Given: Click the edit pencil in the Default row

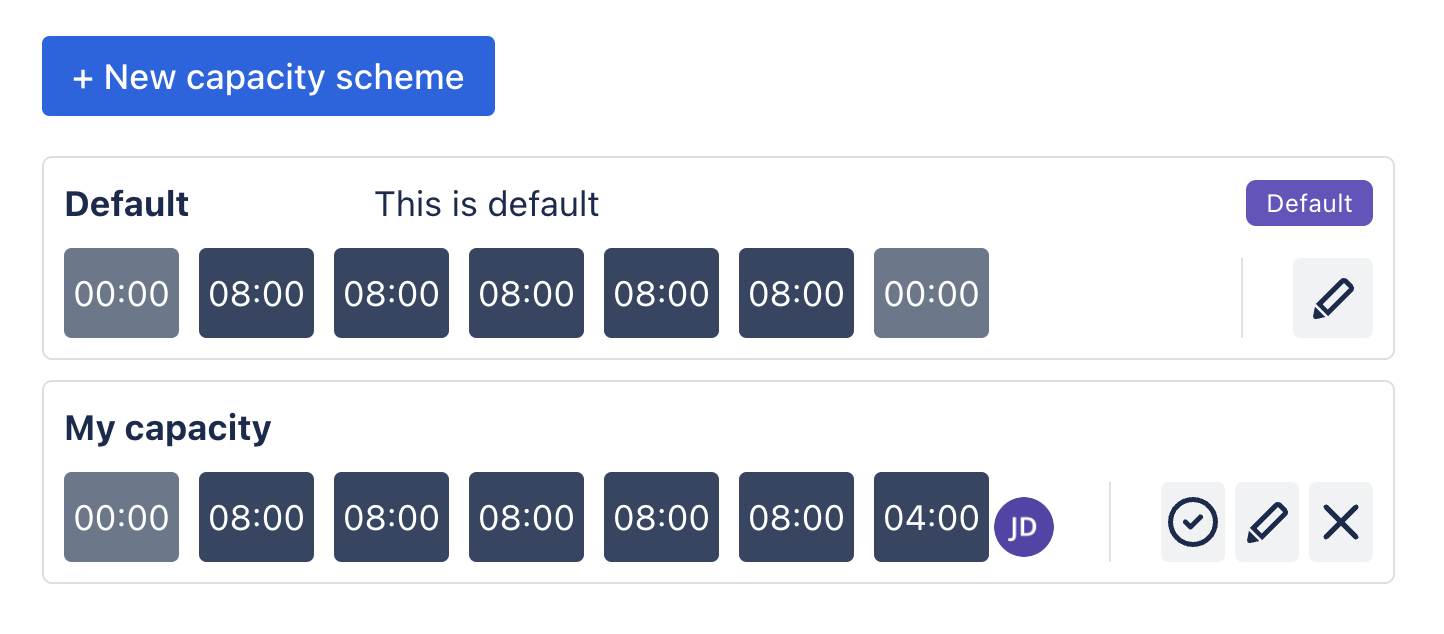Looking at the screenshot, I should [1333, 298].
